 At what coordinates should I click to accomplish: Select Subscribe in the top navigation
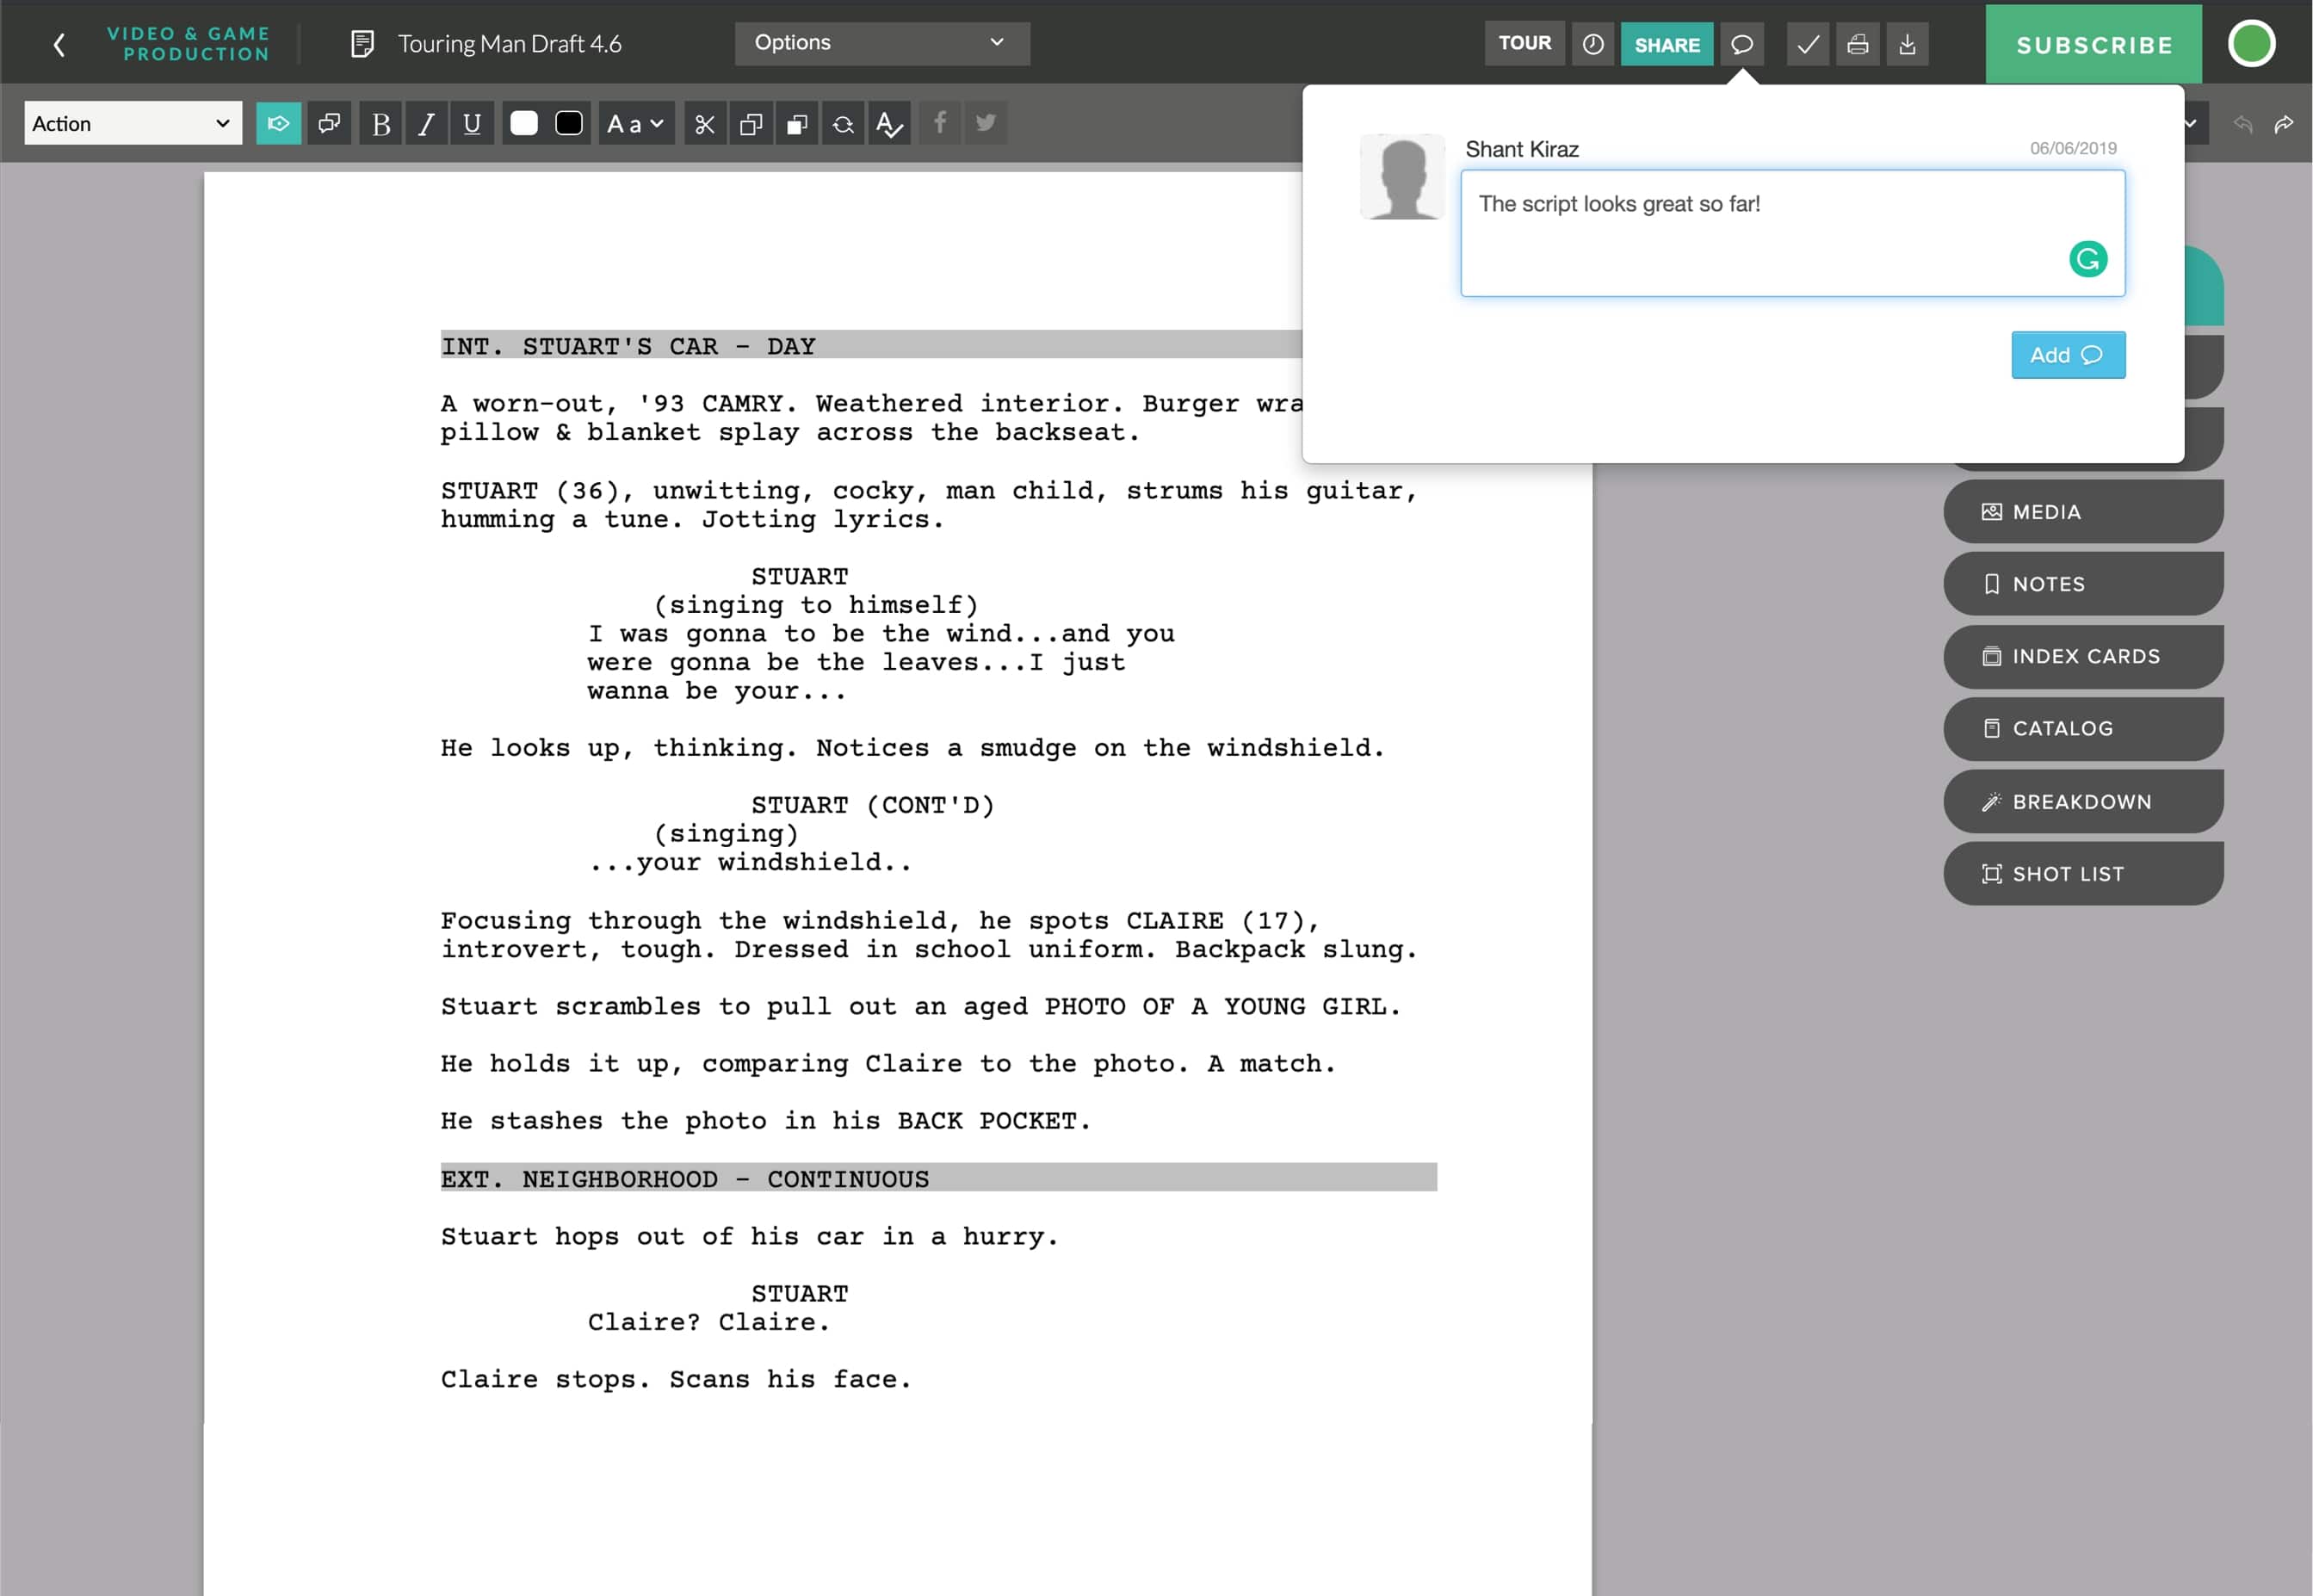click(x=2097, y=42)
